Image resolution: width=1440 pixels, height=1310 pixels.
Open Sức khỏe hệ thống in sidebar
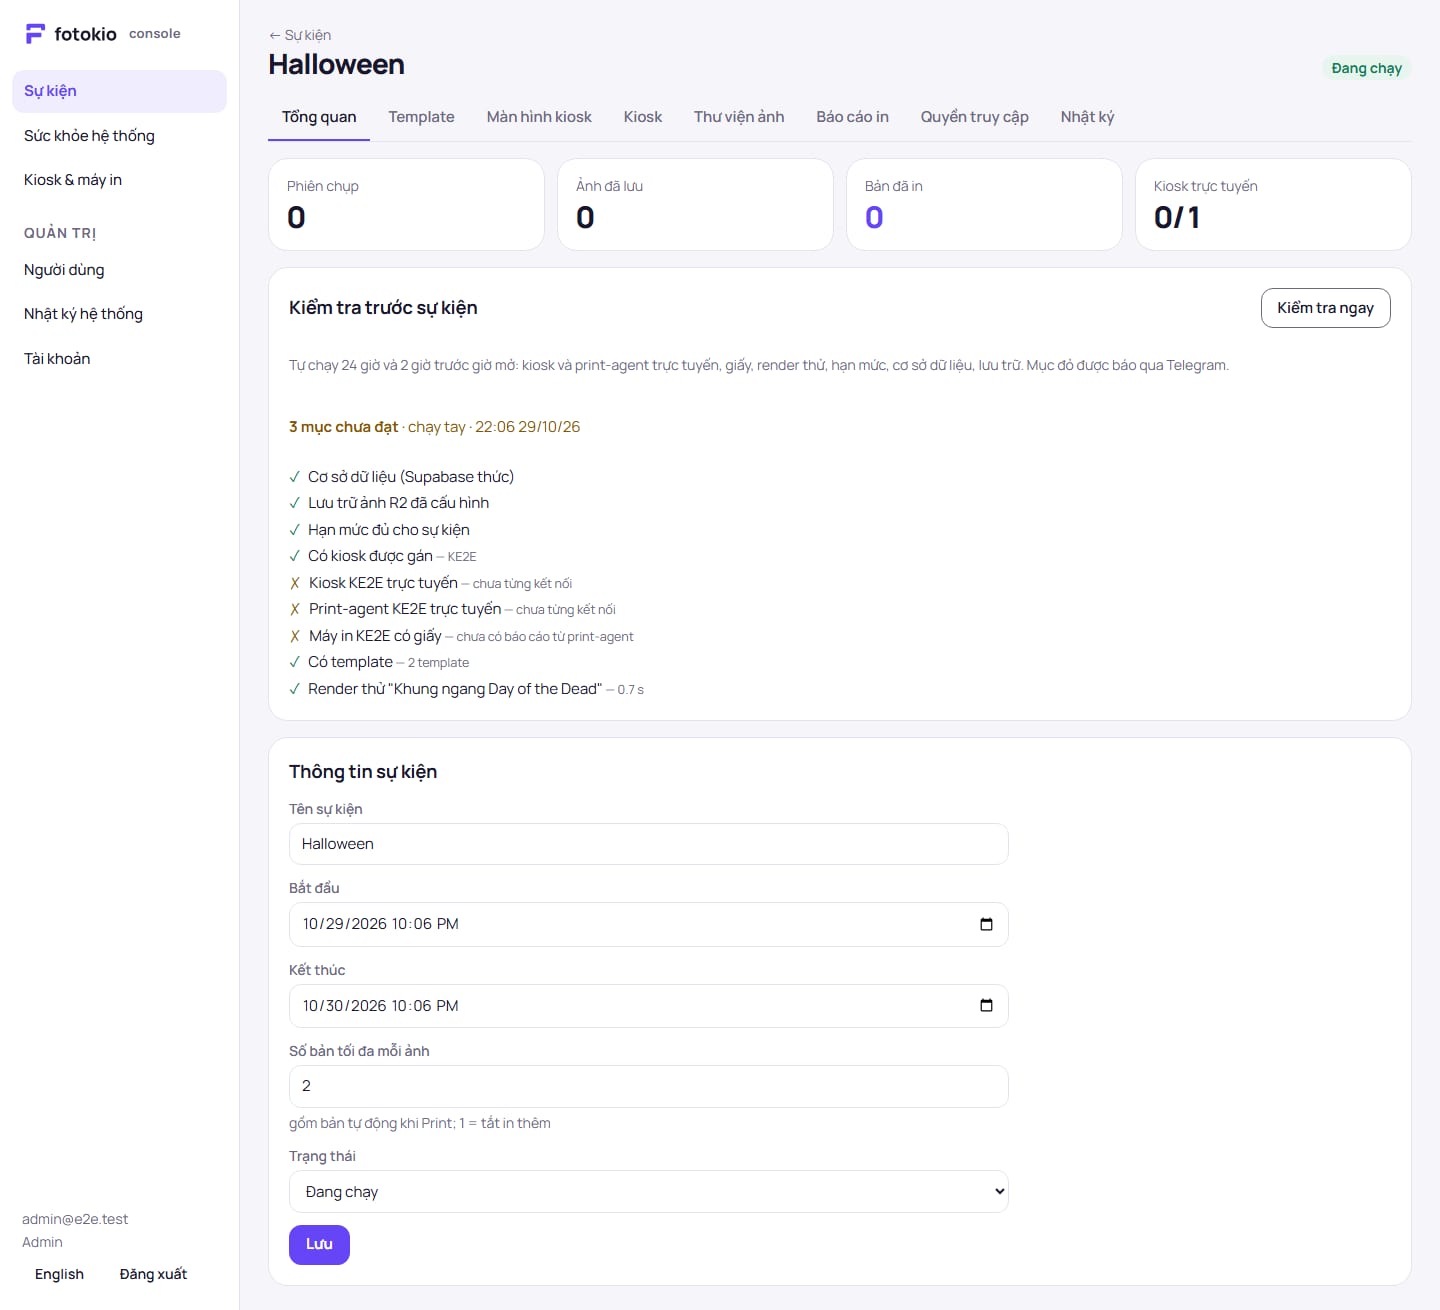click(119, 136)
